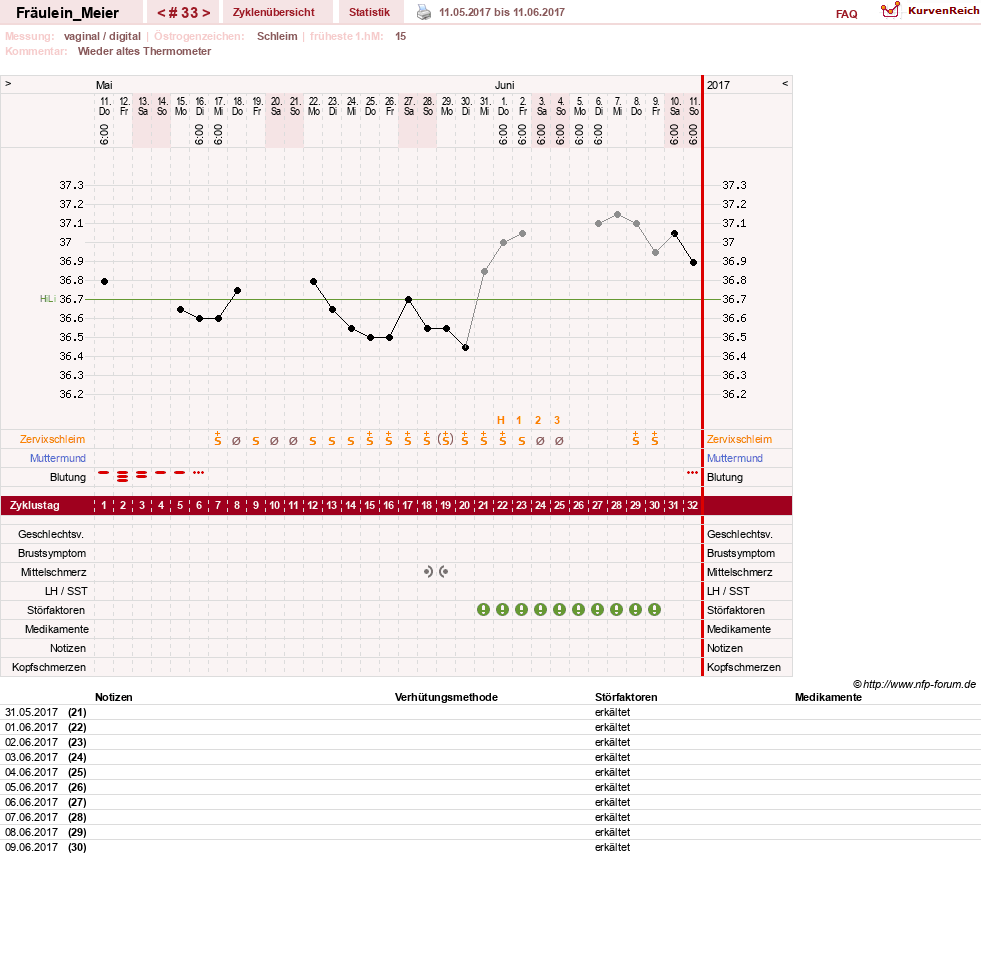Screen dimensions: 981x976
Task: Click the Störfaktoren icon on cycle day 29
Action: (635, 609)
